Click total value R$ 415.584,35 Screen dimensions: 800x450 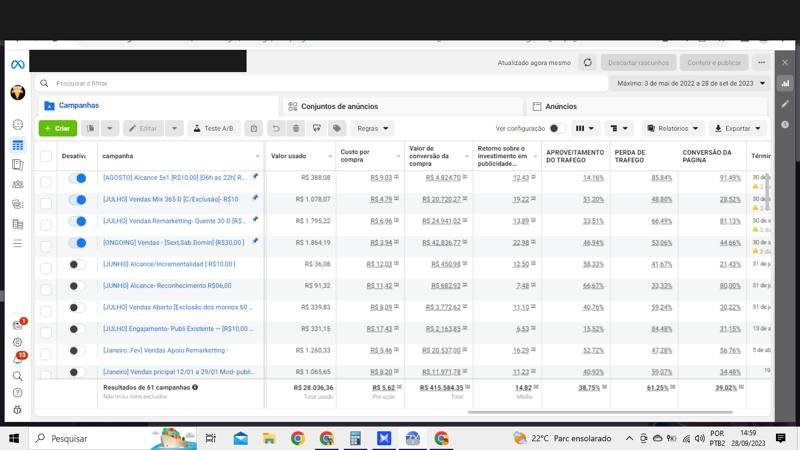441,388
